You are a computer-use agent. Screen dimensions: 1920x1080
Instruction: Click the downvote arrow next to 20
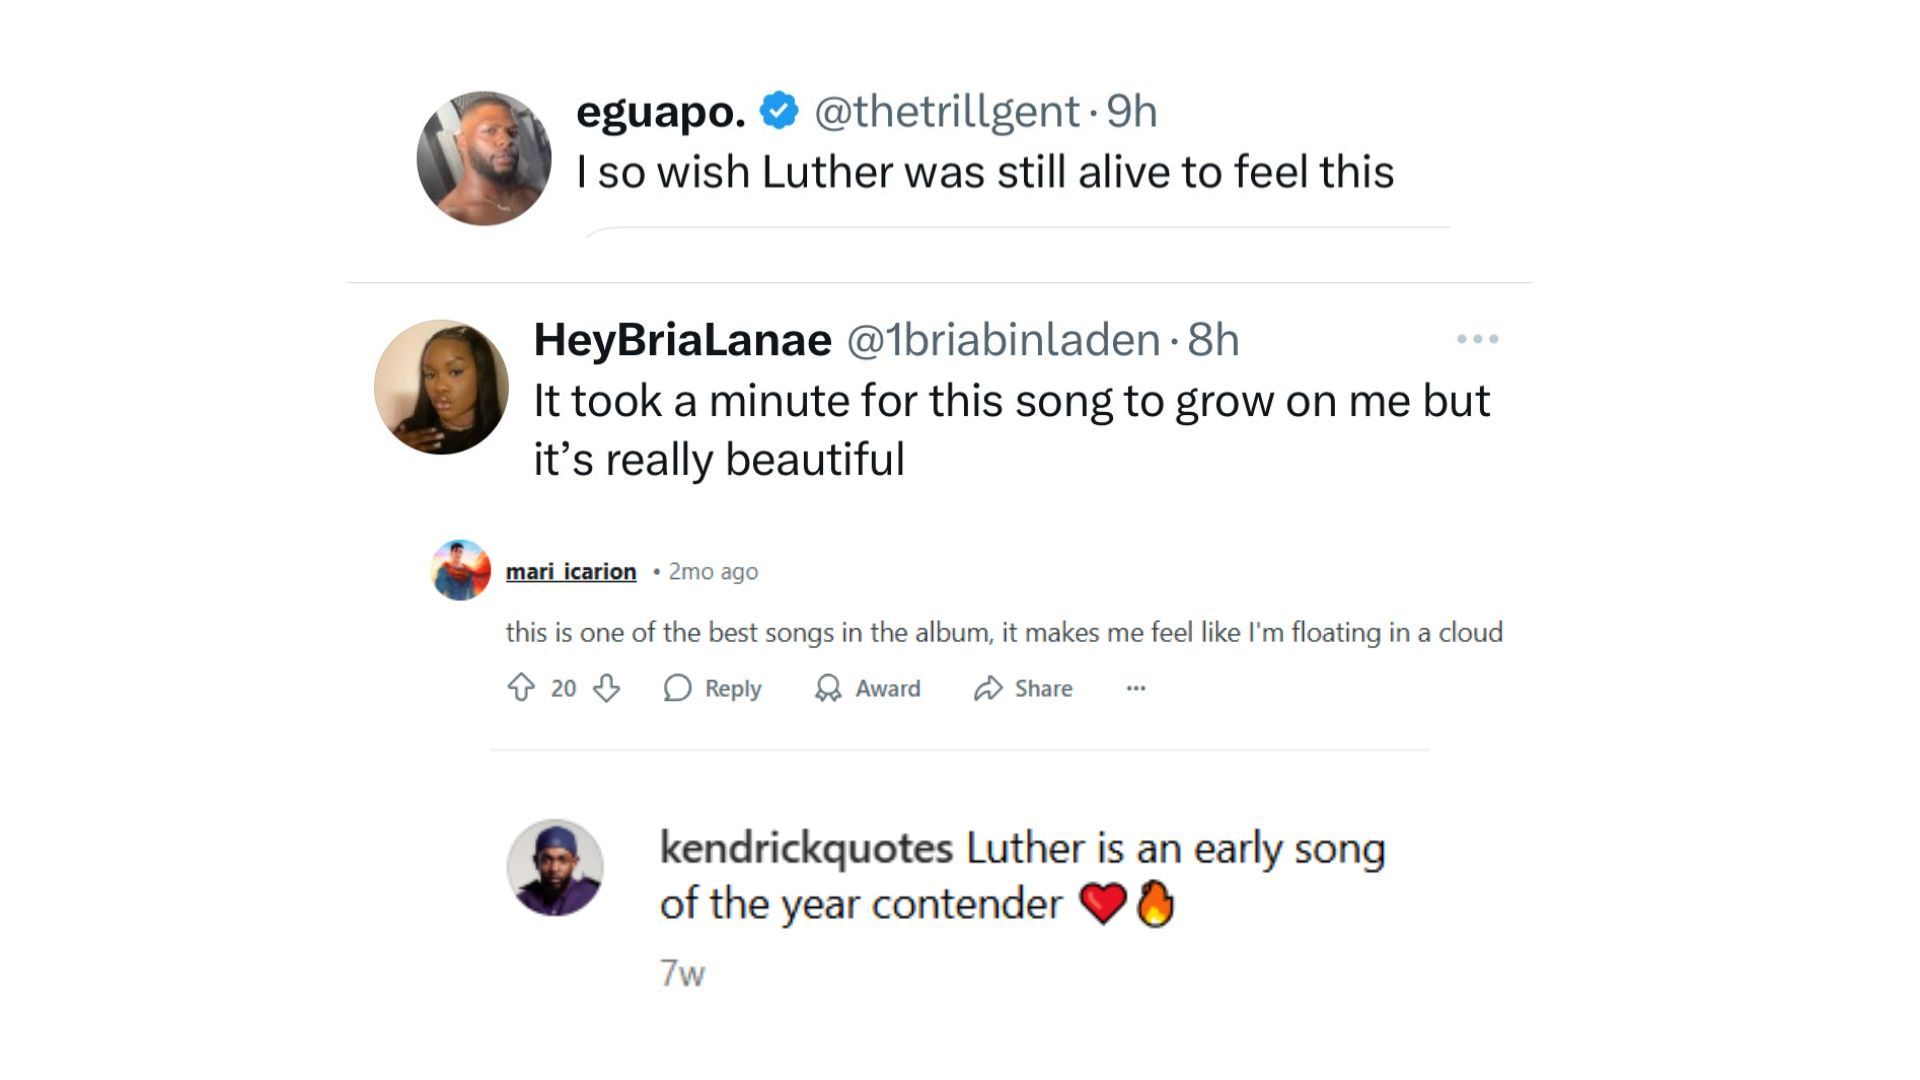click(606, 688)
